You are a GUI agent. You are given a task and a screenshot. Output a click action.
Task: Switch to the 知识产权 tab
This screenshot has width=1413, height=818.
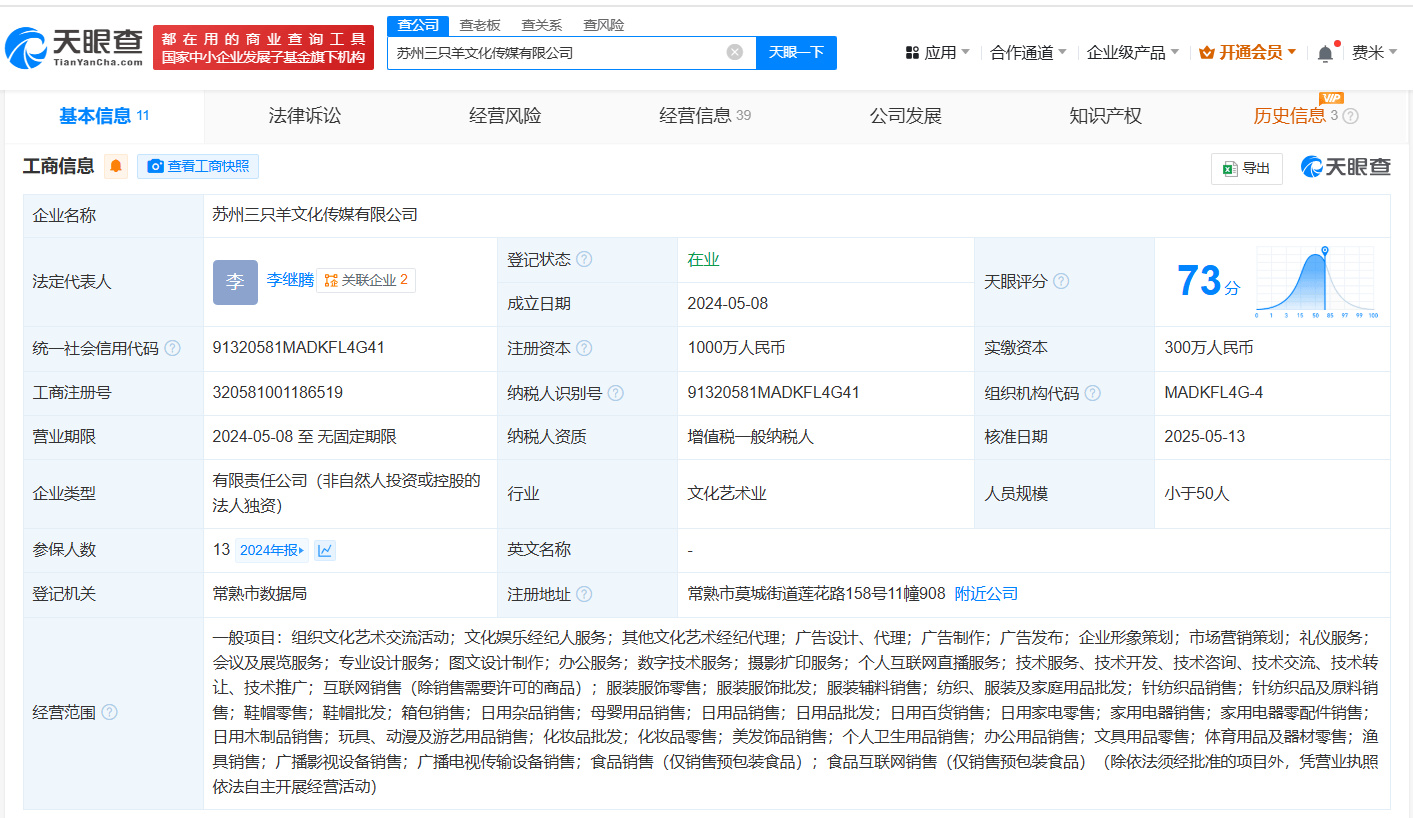click(1106, 116)
